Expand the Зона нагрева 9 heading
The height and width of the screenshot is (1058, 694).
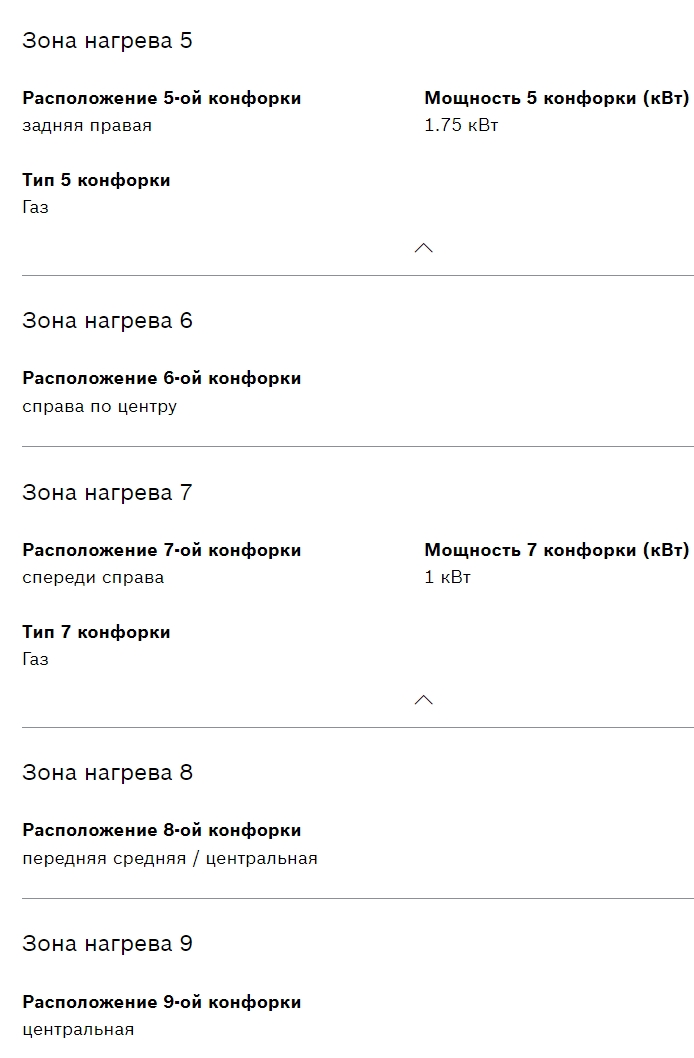tap(107, 944)
